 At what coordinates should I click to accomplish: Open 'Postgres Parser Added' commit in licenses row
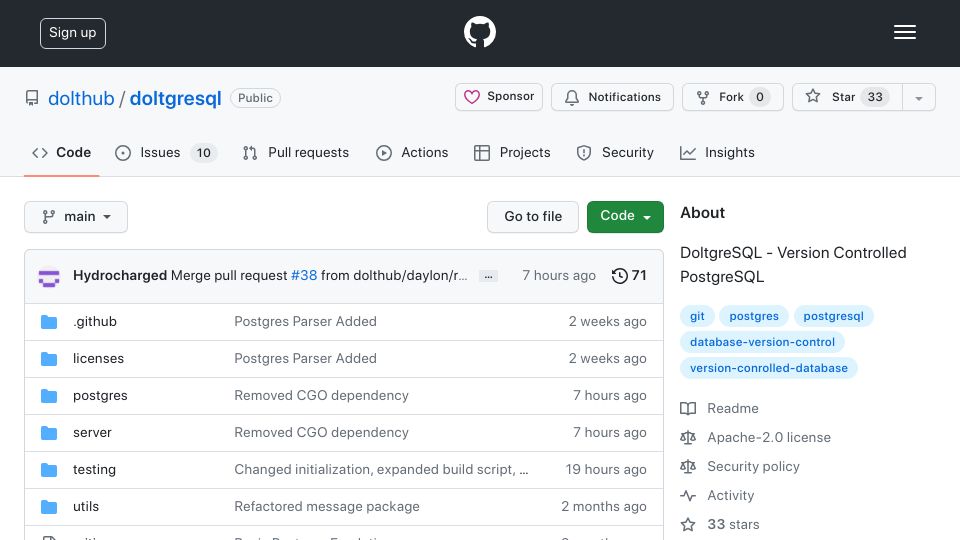[x=306, y=359]
